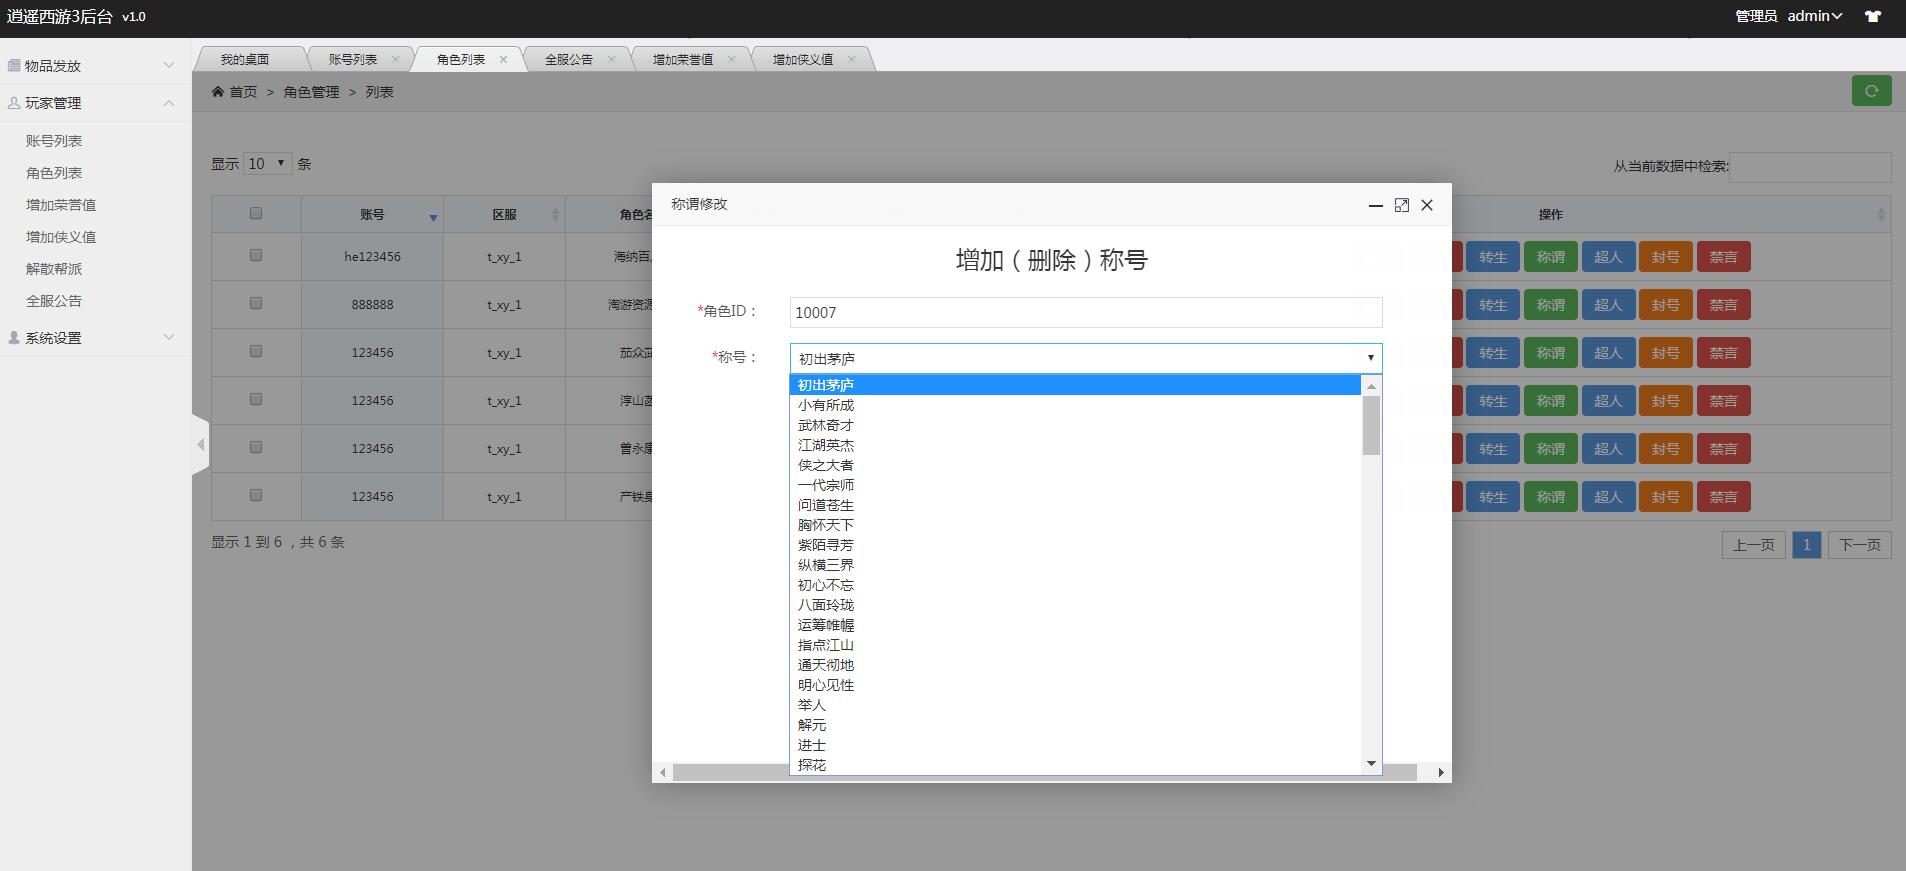The height and width of the screenshot is (871, 1906).
Task: Open the admin user dropdown
Action: (1814, 16)
